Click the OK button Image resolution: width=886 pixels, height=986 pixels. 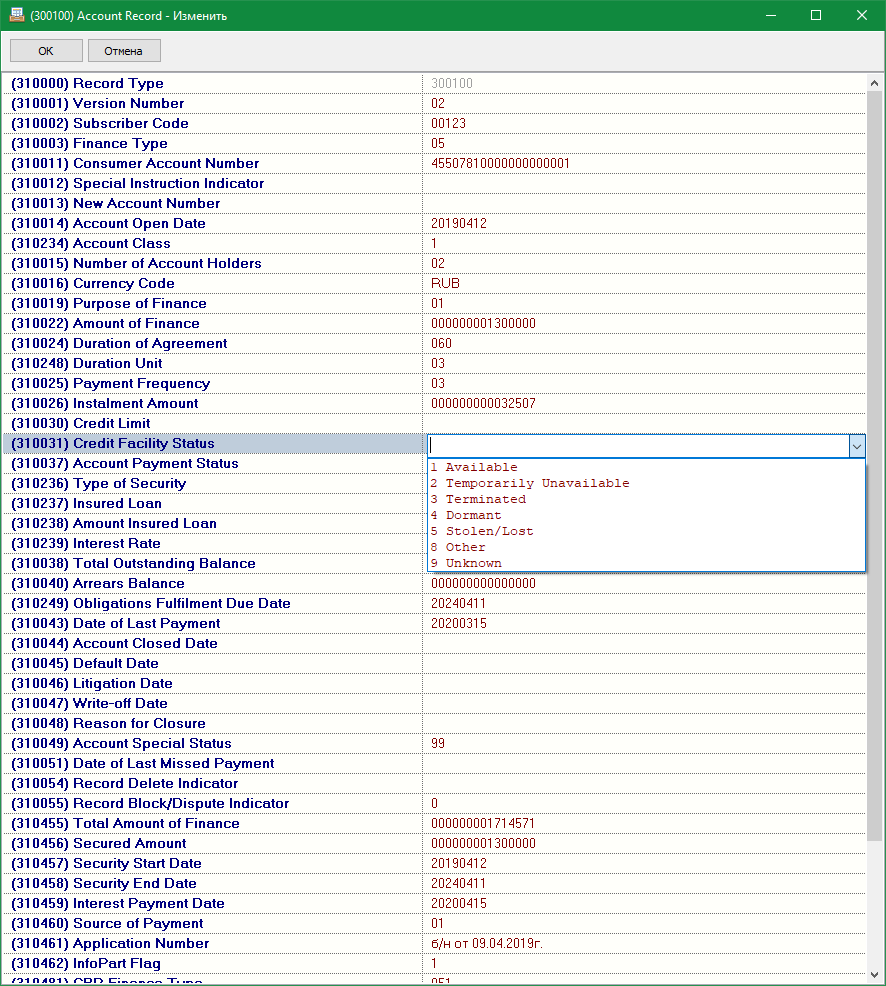pyautogui.click(x=46, y=51)
